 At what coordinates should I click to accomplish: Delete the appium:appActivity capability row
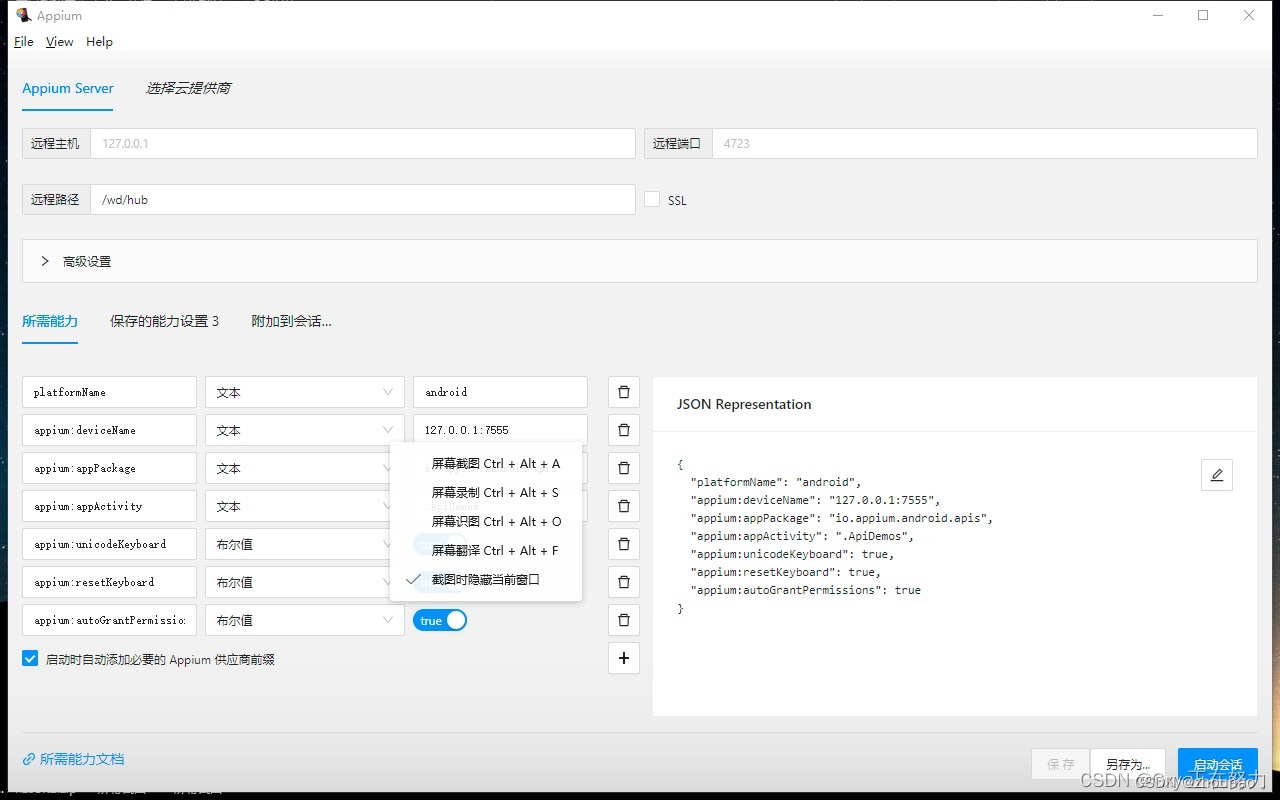[x=624, y=506]
